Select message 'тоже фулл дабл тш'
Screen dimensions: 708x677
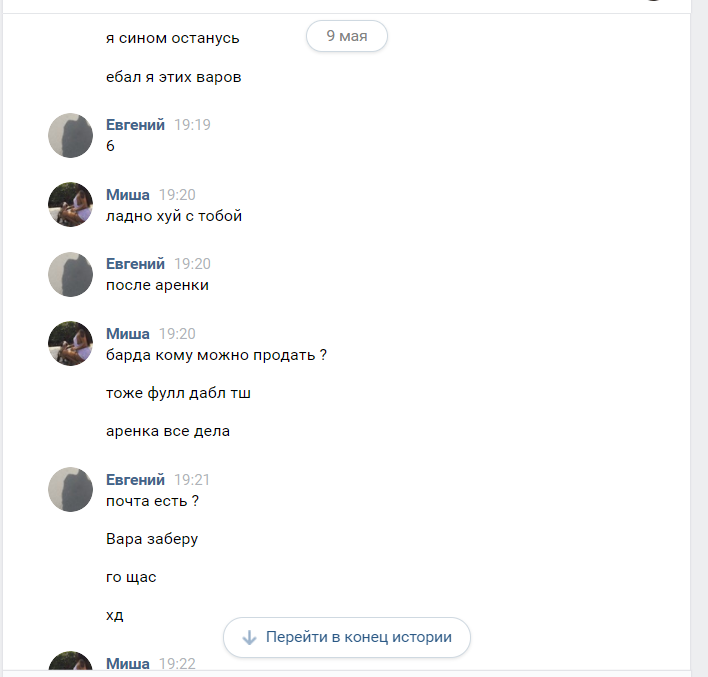(x=178, y=393)
